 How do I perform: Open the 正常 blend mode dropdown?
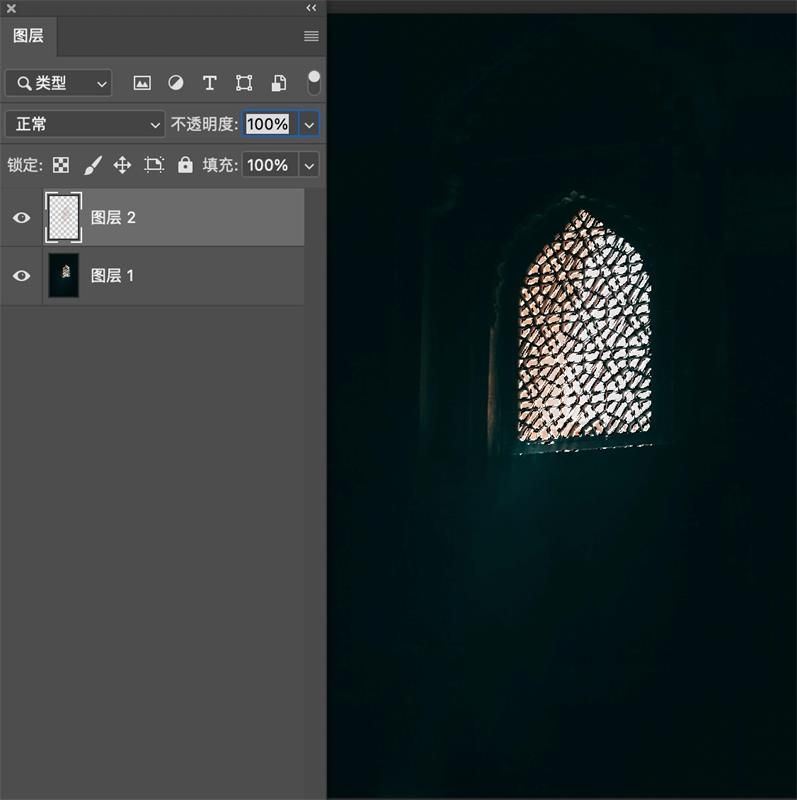(x=84, y=124)
